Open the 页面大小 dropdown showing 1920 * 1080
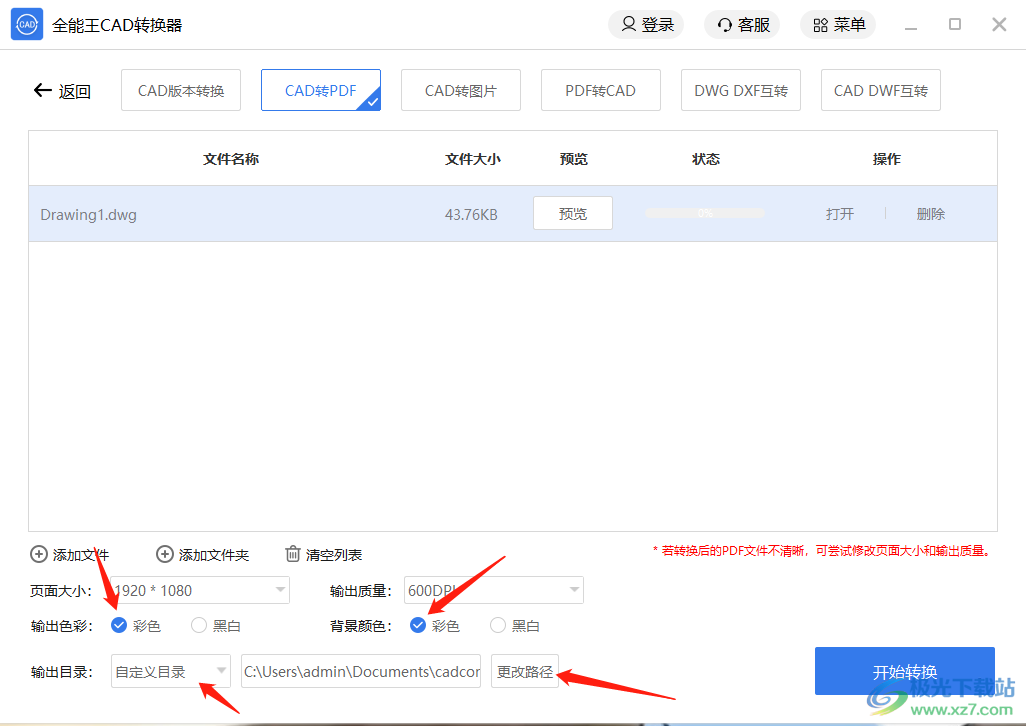This screenshot has width=1026, height=726. tap(200, 590)
